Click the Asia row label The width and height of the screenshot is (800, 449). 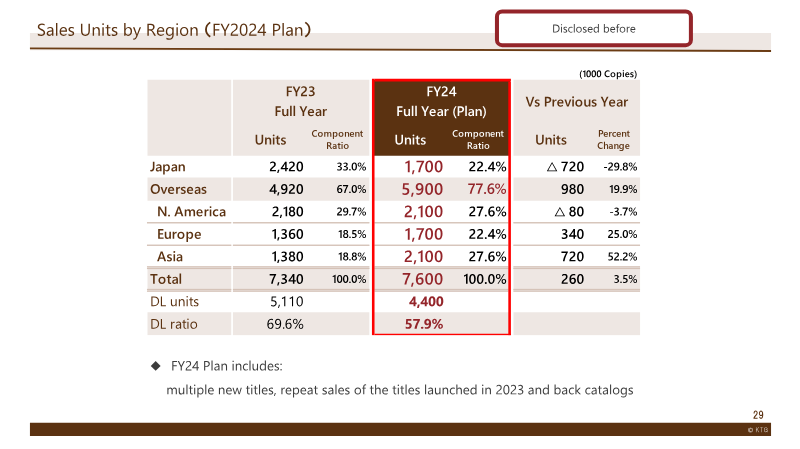[170, 257]
